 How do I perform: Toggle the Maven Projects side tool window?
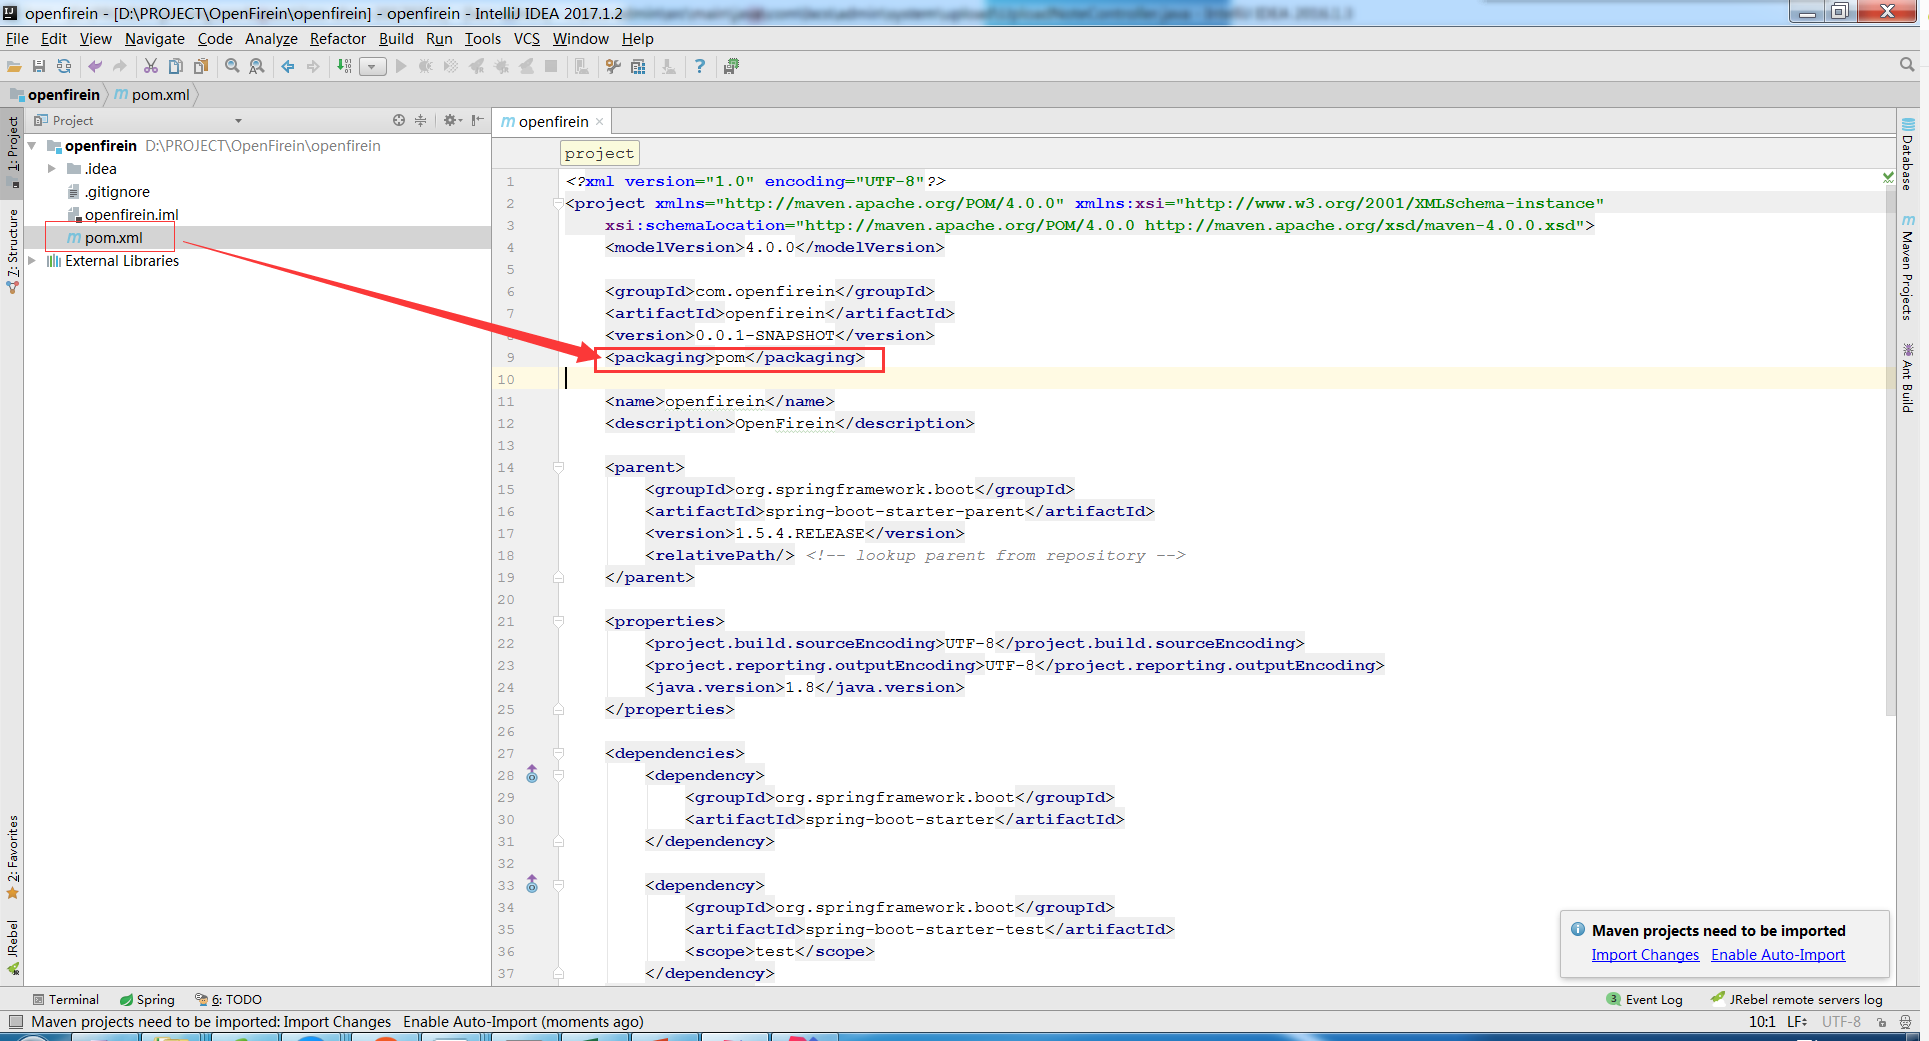tap(1908, 268)
